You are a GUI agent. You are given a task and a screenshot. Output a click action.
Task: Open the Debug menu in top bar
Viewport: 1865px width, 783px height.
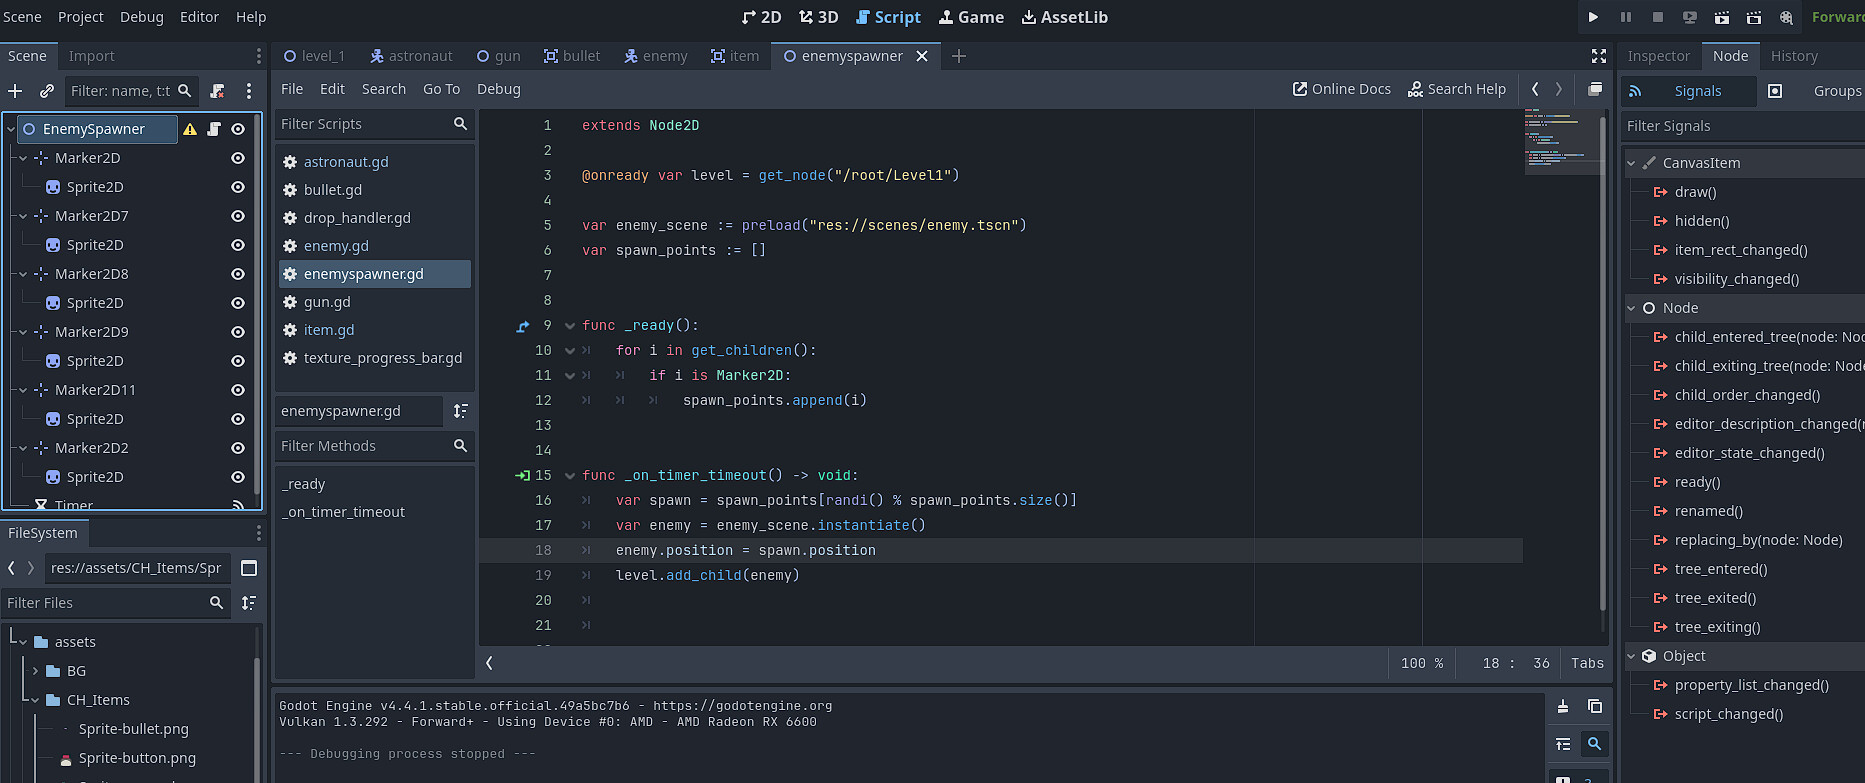[x=141, y=17]
